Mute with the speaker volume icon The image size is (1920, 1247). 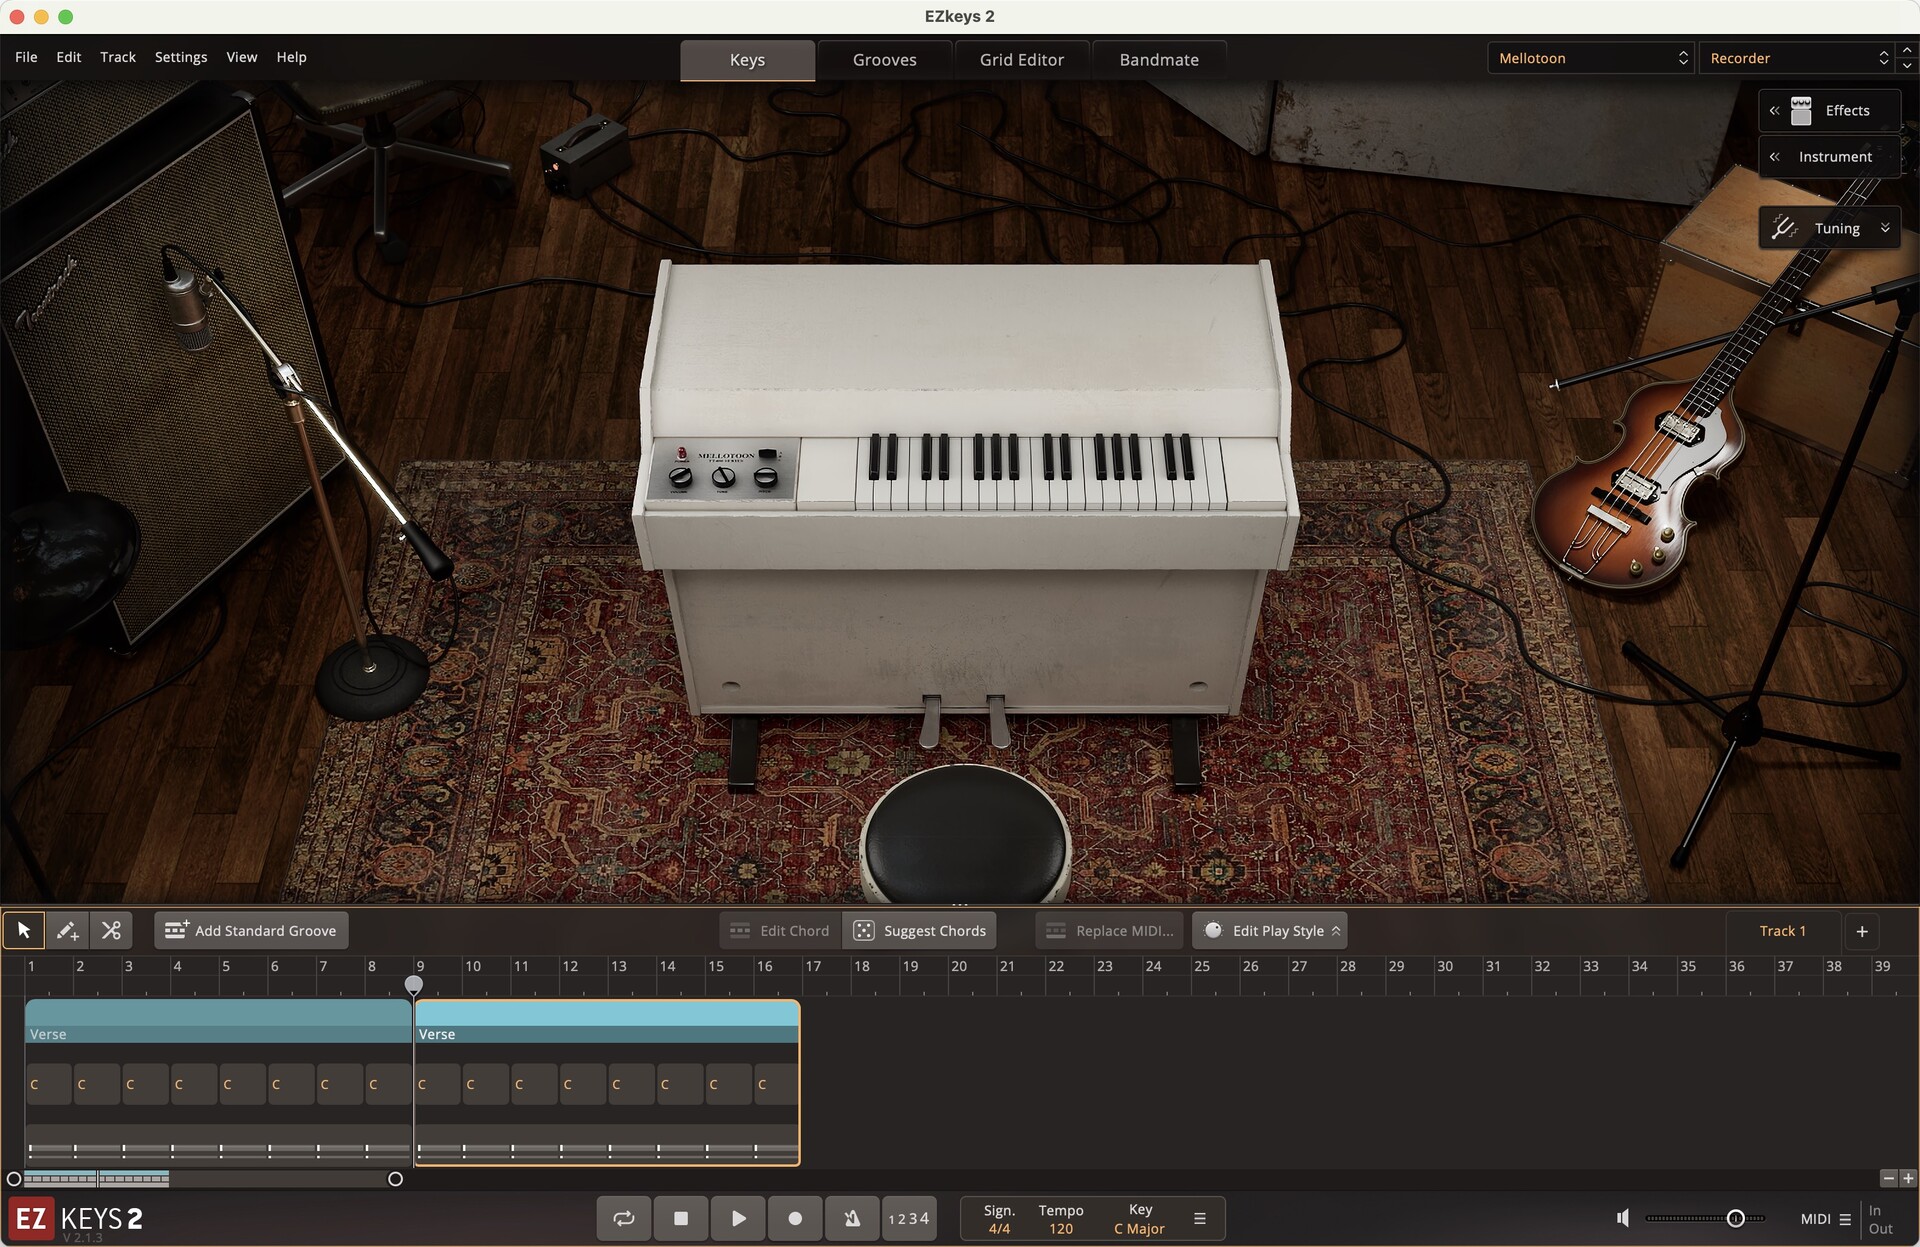coord(1623,1218)
